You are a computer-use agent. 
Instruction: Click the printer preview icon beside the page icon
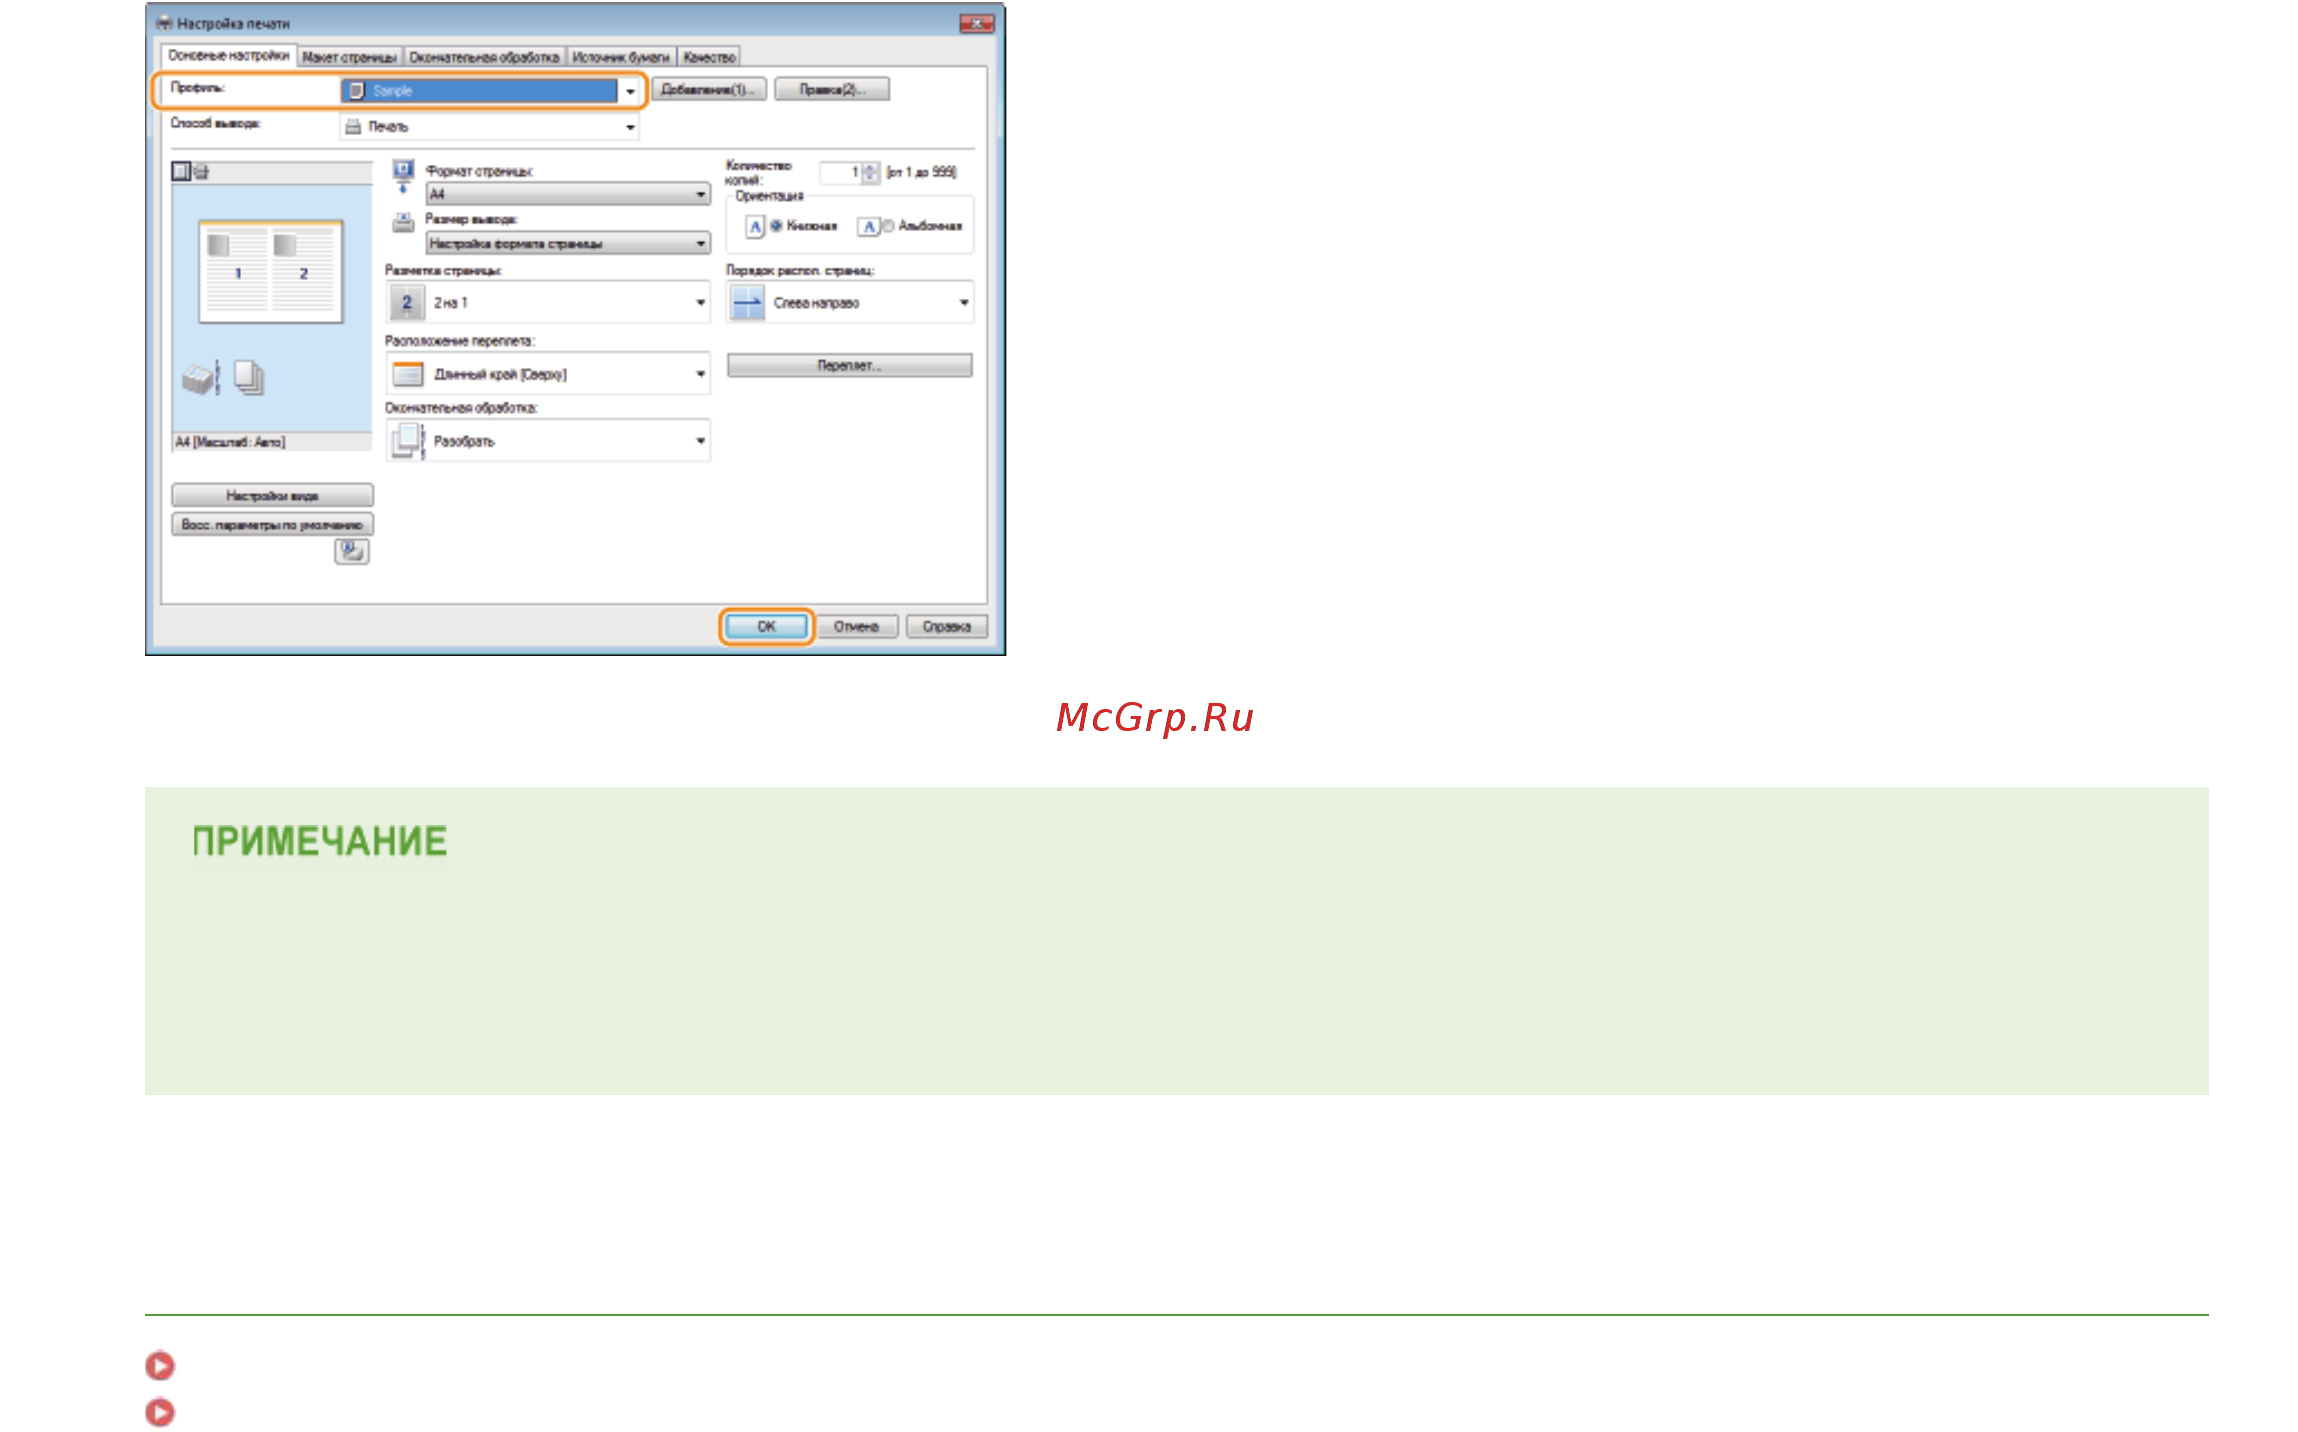[201, 171]
